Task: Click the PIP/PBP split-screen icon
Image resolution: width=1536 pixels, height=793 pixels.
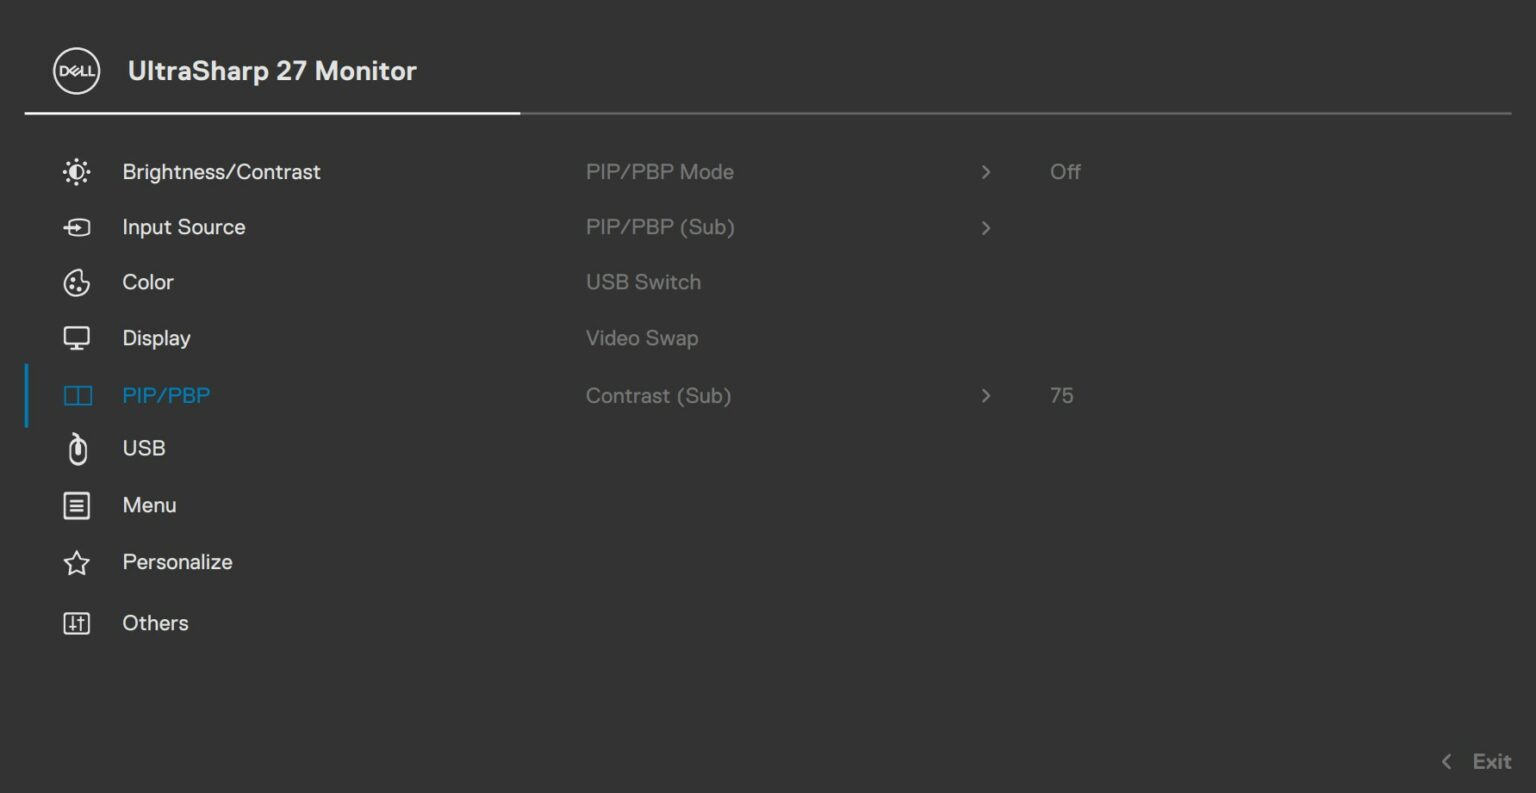Action: (x=75, y=395)
